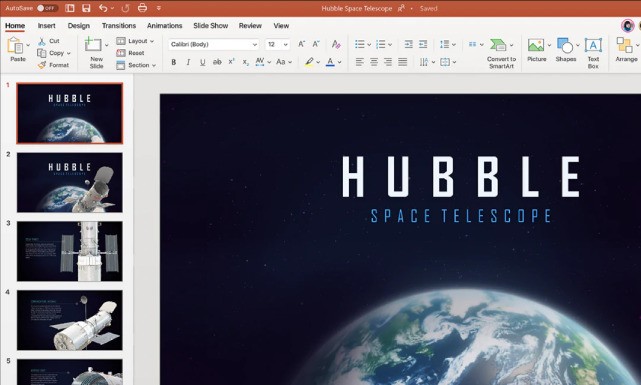
Task: Toggle Superscript formatting
Action: click(x=231, y=62)
